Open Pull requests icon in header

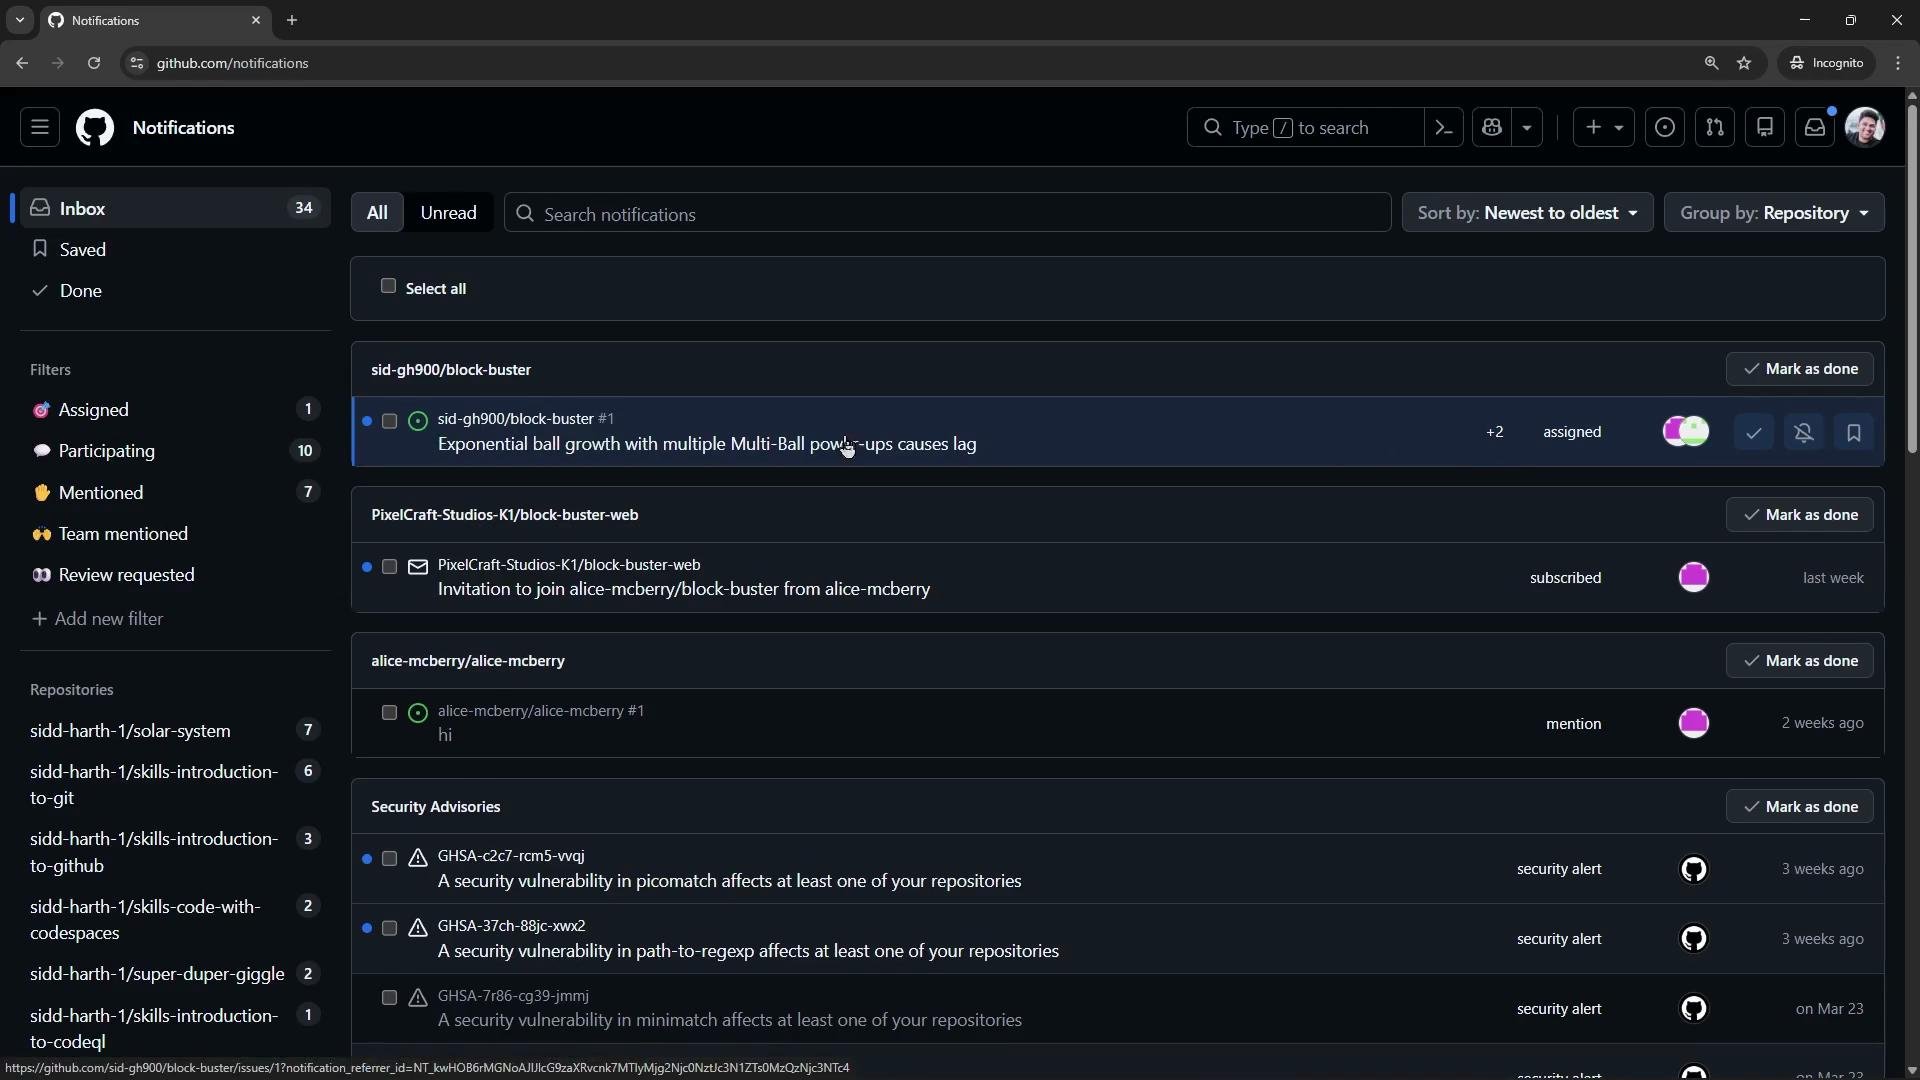(x=1715, y=128)
